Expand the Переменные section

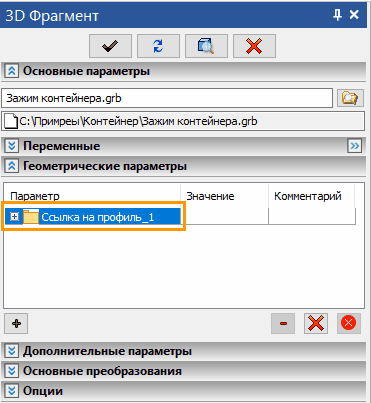(x=12, y=146)
